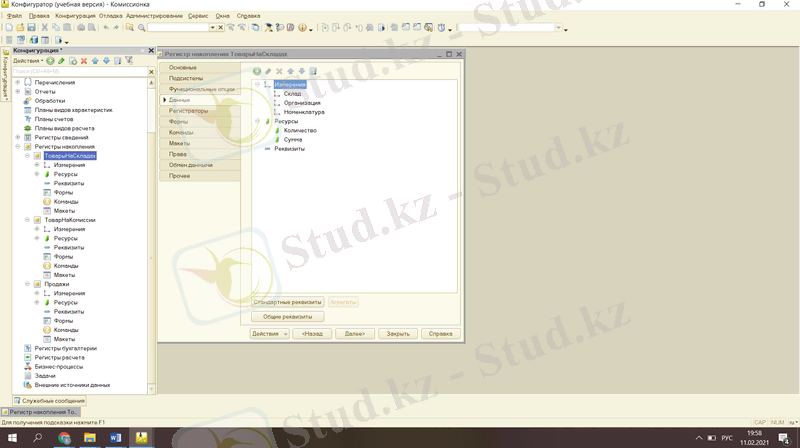The height and width of the screenshot is (448, 800).
Task: Select Количество resource in register tree
Action: click(300, 131)
